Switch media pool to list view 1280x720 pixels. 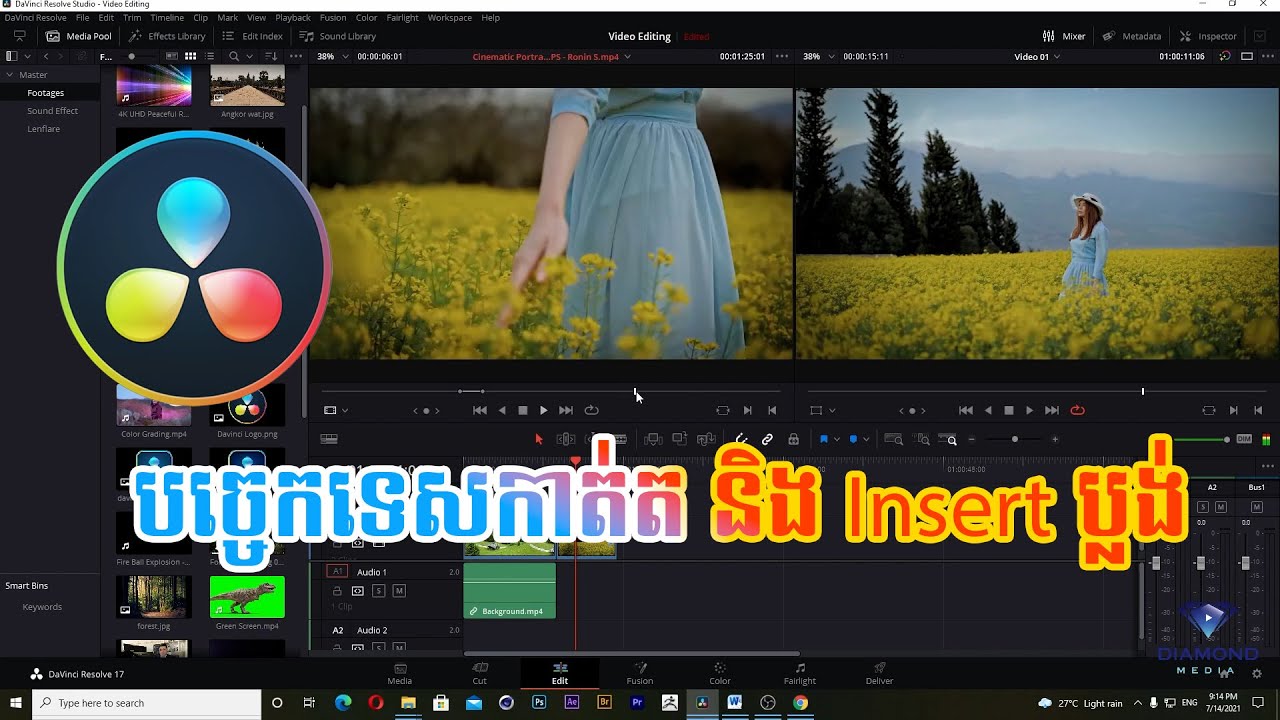pos(209,57)
